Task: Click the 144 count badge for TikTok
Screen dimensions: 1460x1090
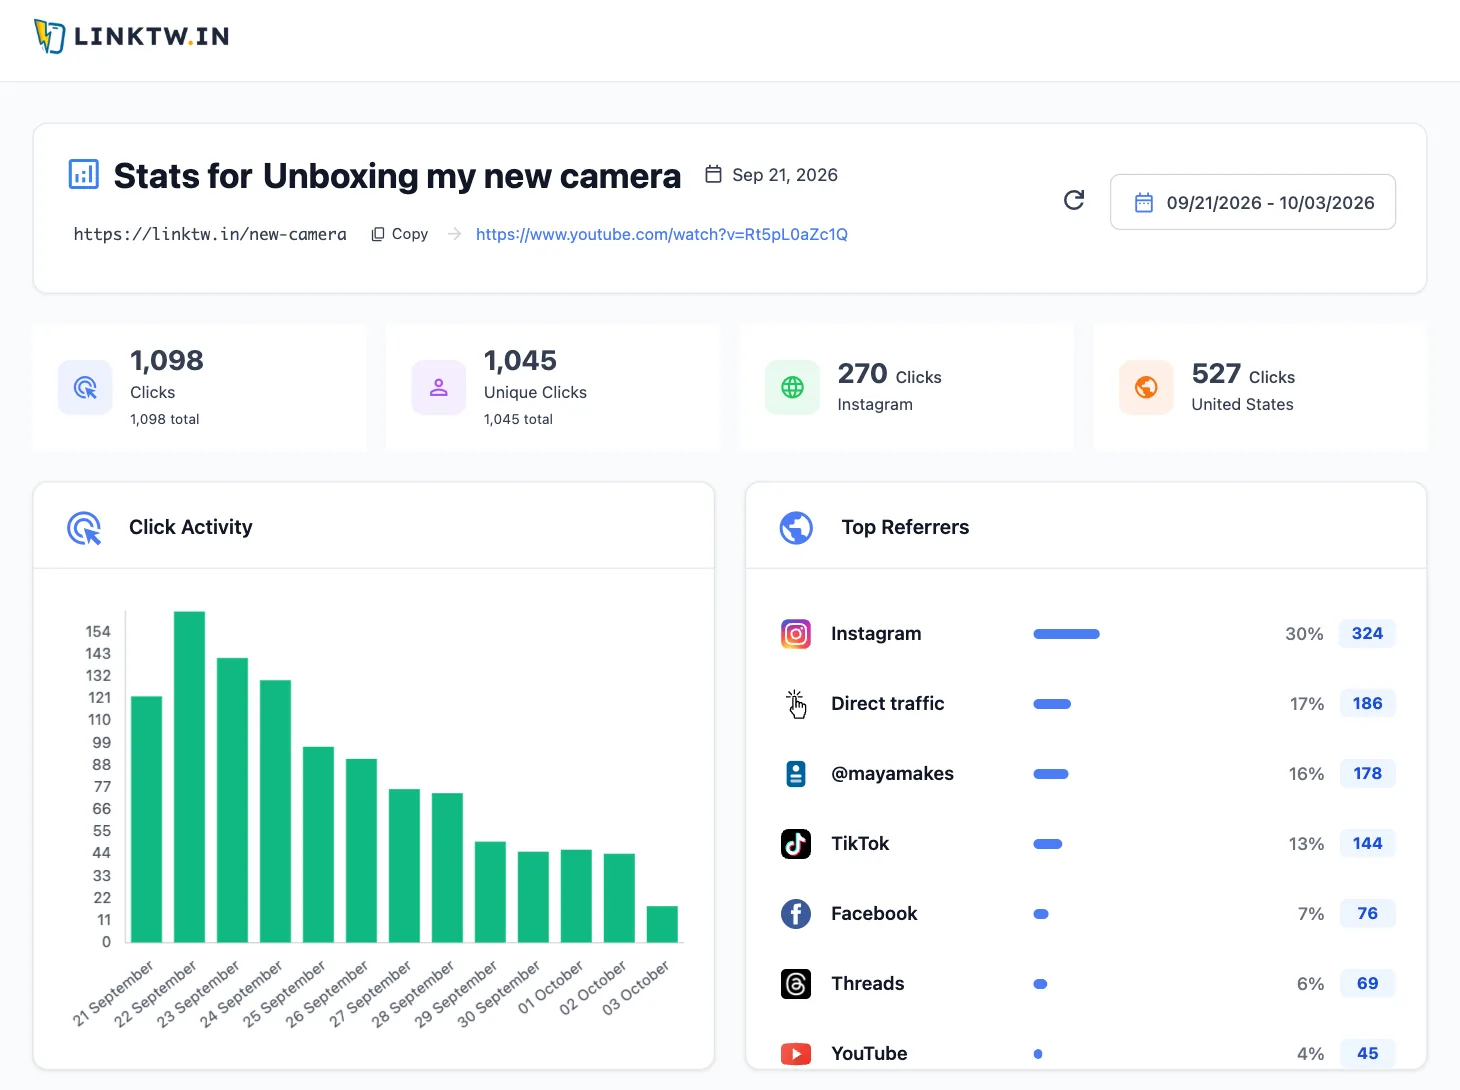Action: [x=1367, y=843]
